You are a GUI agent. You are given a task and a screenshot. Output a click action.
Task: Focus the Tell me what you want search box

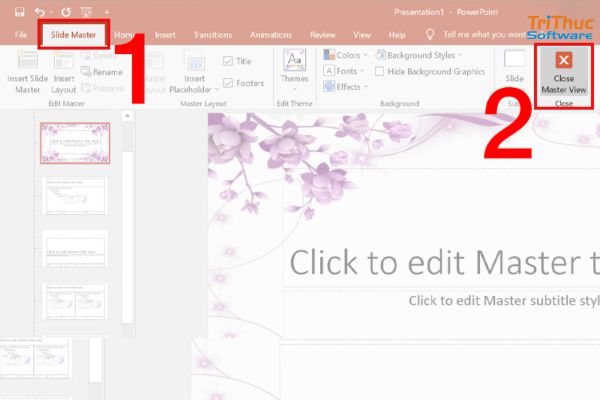pos(484,35)
